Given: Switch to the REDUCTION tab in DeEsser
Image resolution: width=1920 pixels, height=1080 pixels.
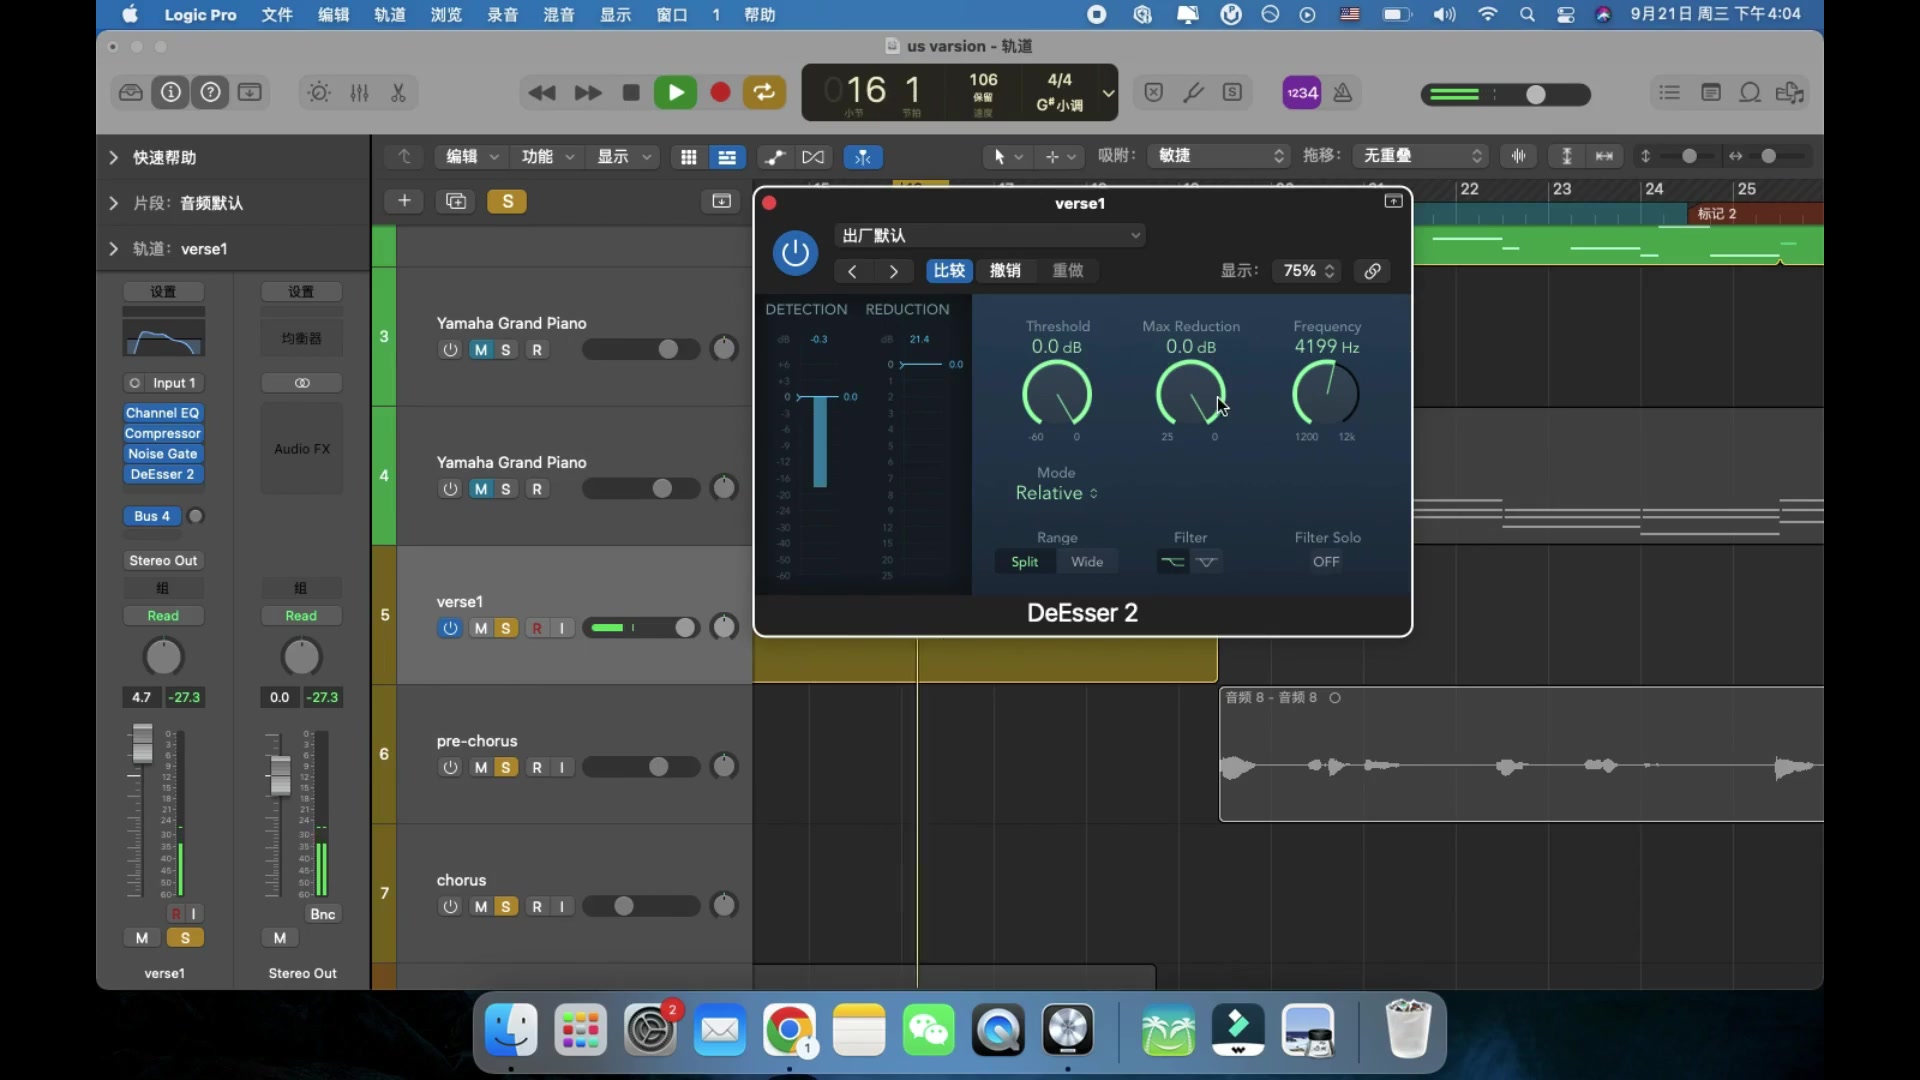Looking at the screenshot, I should tap(908, 309).
